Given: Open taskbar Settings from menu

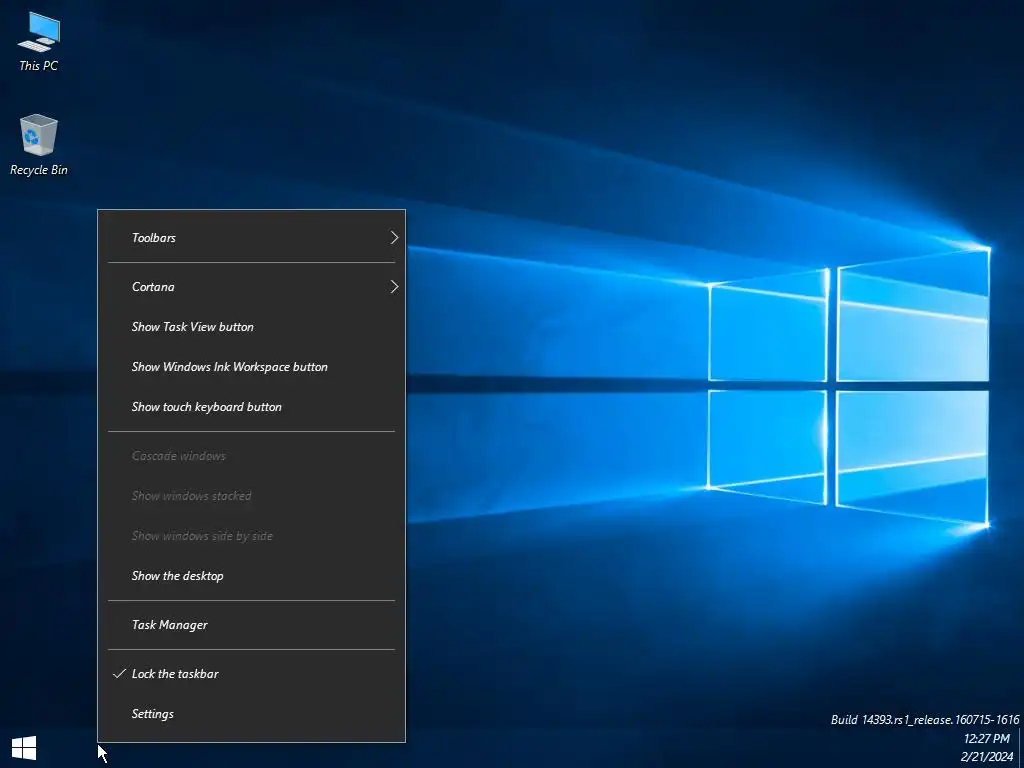Looking at the screenshot, I should [x=251, y=714].
